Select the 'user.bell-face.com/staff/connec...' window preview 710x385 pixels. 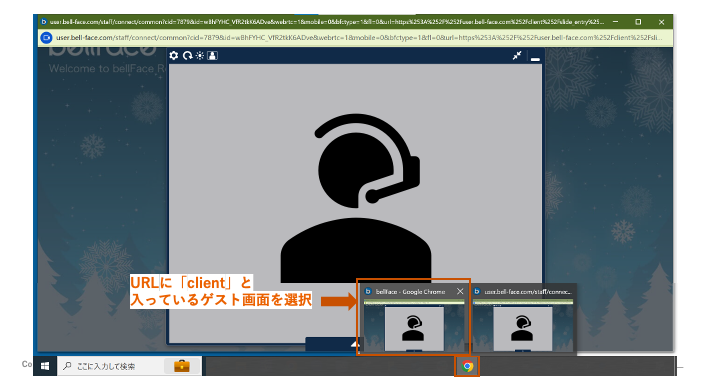click(523, 318)
